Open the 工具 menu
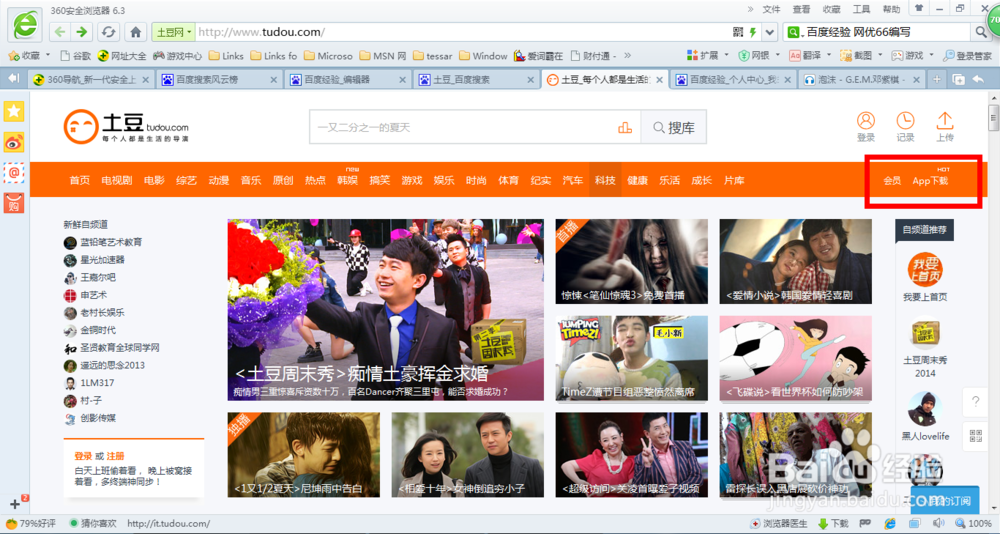The image size is (1000, 534). coord(861,9)
